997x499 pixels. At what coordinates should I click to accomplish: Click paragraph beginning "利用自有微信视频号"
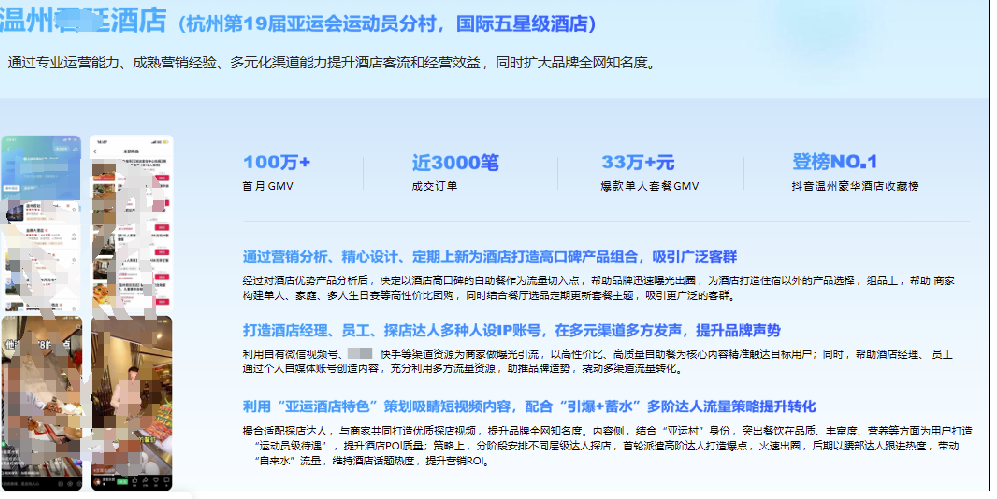(598, 361)
